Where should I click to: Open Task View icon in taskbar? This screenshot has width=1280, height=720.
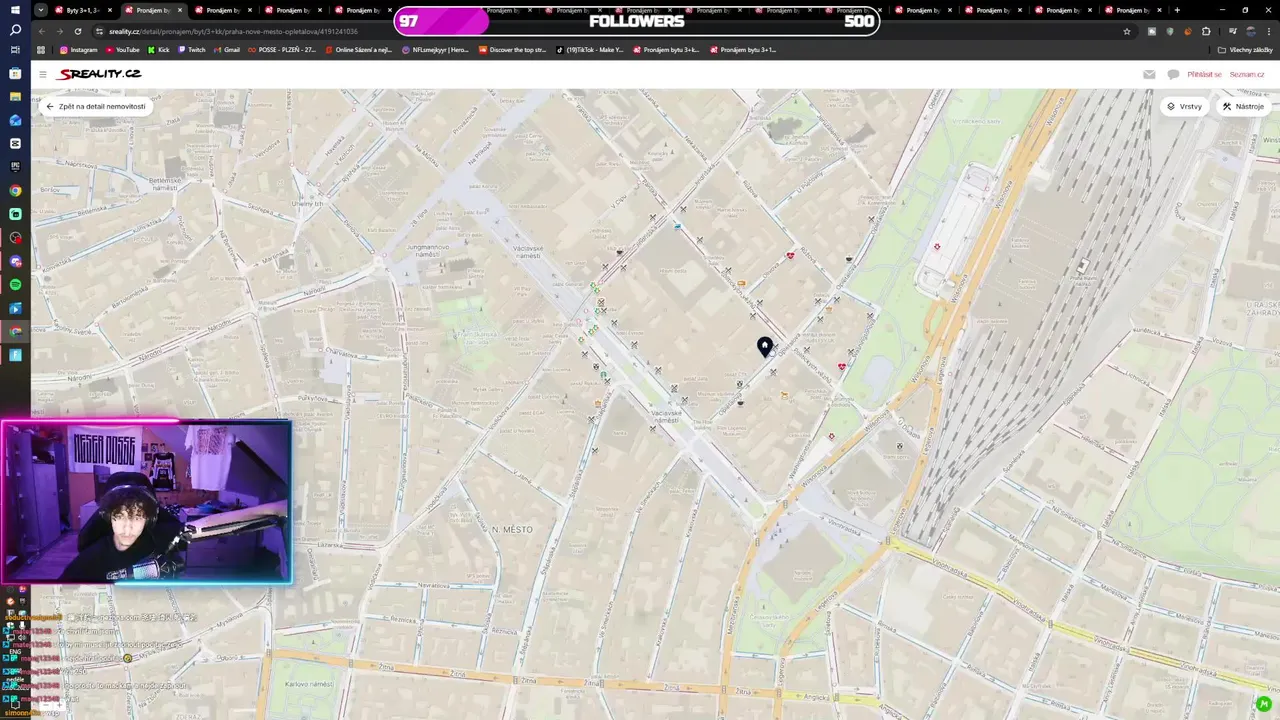[x=15, y=49]
